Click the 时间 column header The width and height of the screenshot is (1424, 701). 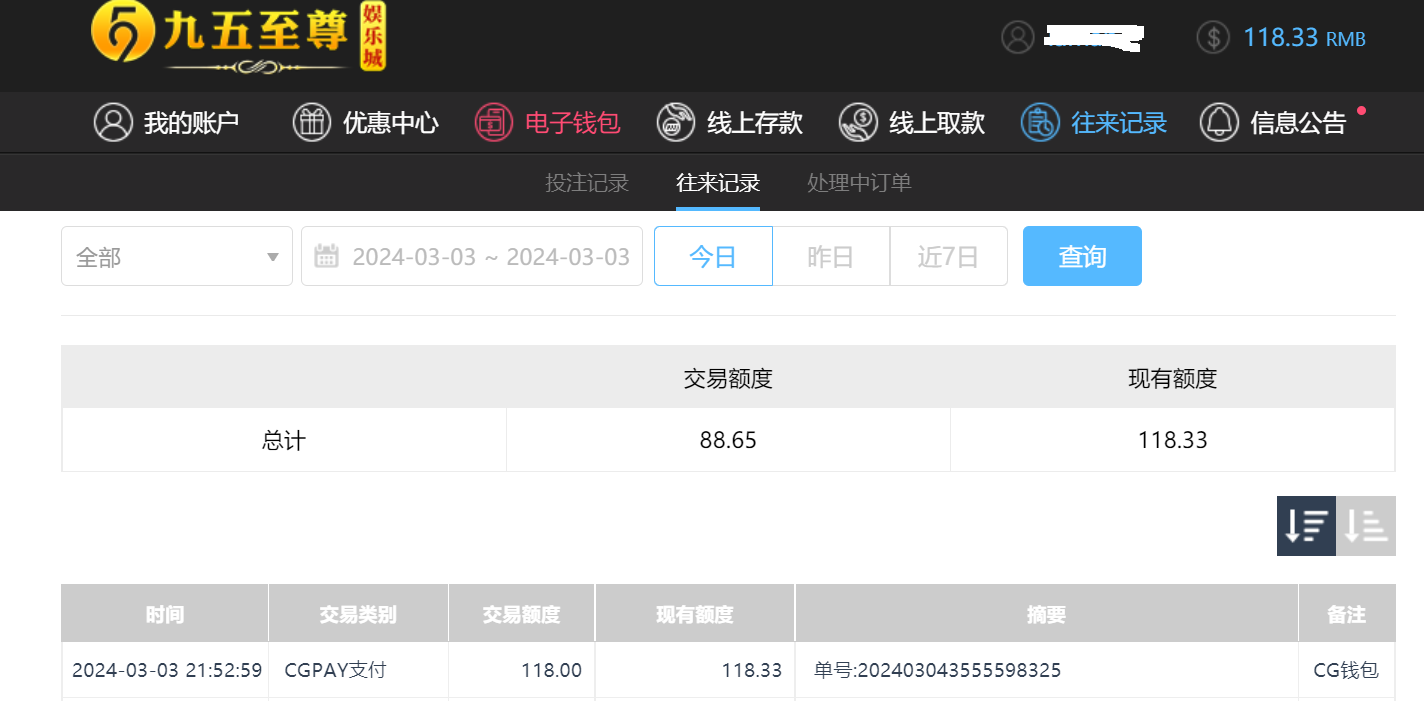click(x=165, y=613)
